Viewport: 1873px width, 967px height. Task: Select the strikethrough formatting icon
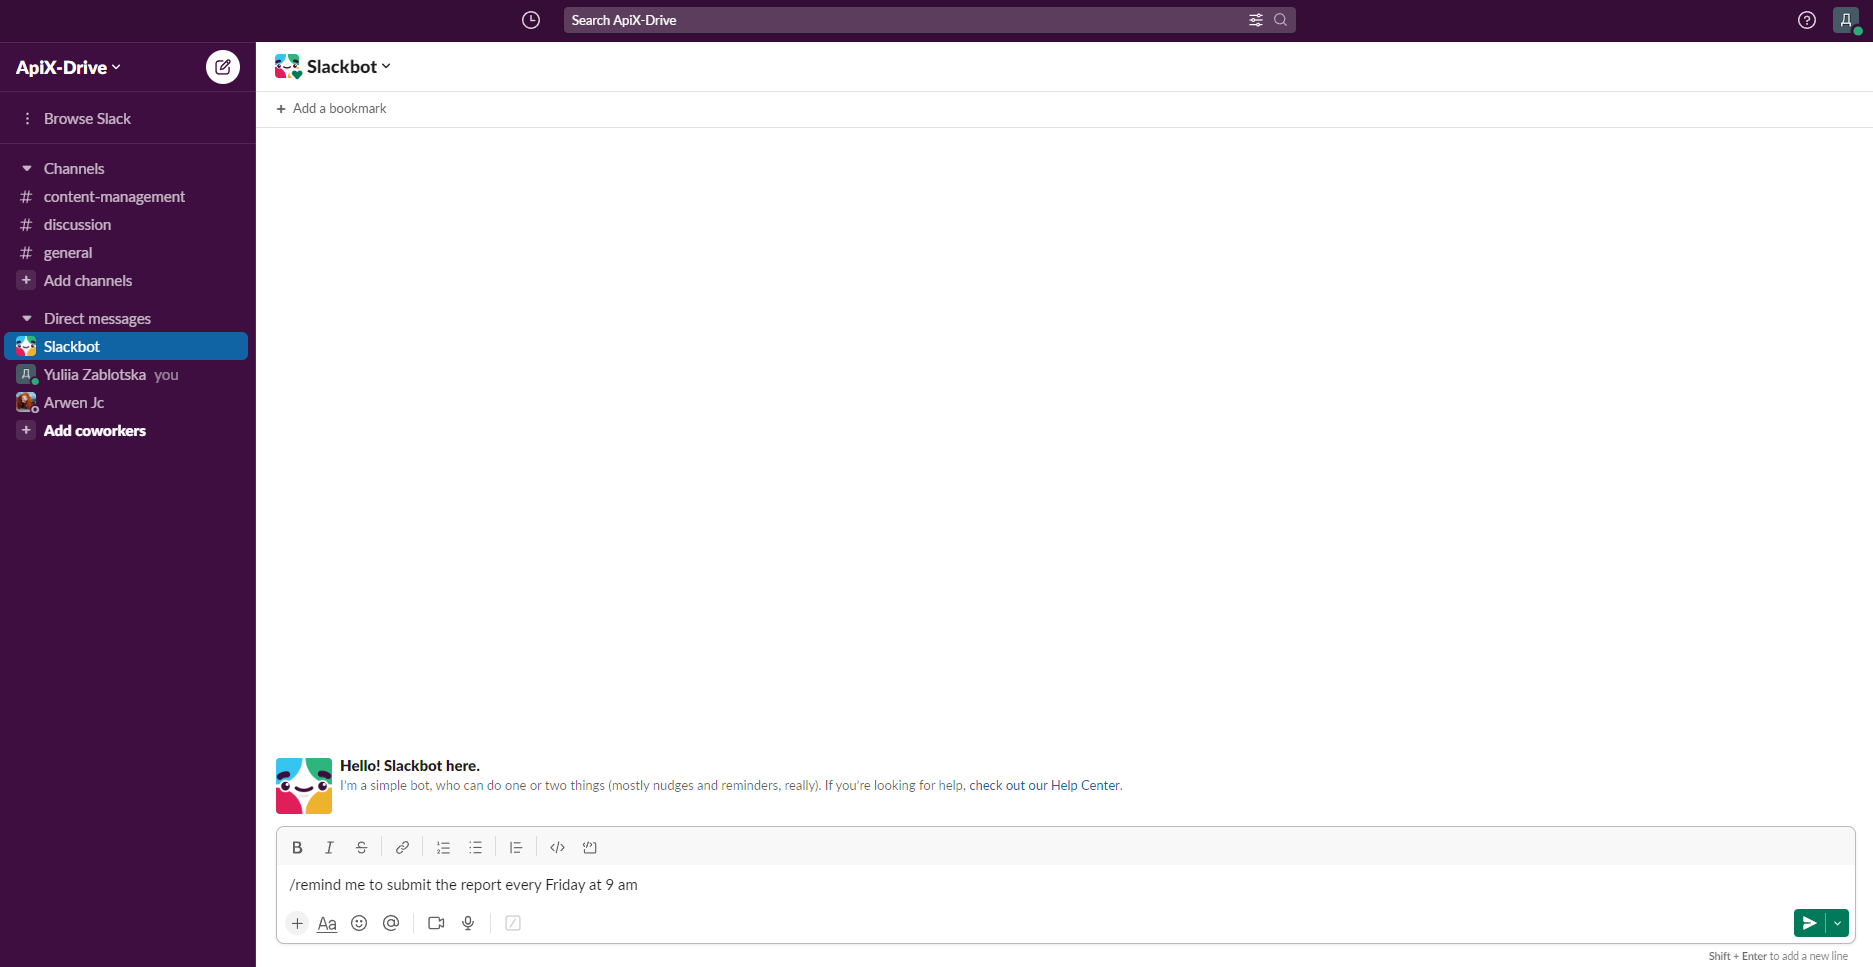[x=361, y=847]
